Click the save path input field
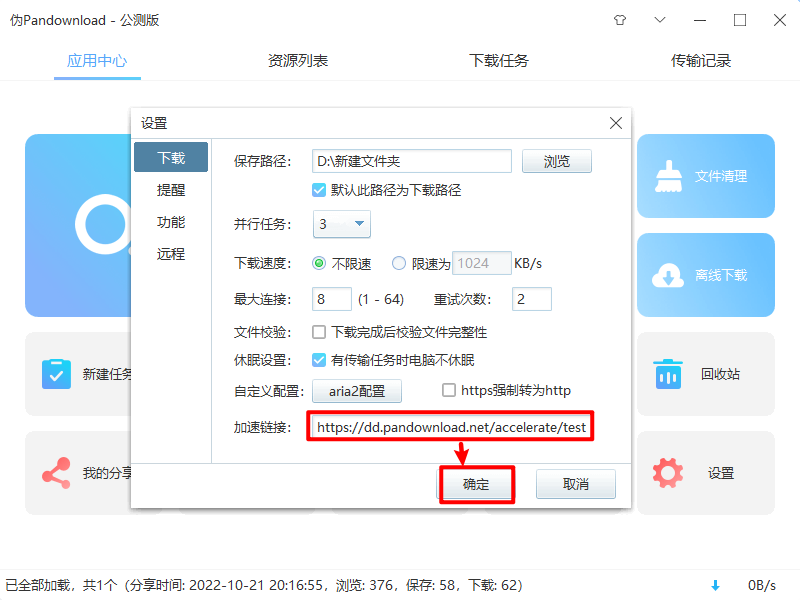The image size is (800, 600). [412, 161]
